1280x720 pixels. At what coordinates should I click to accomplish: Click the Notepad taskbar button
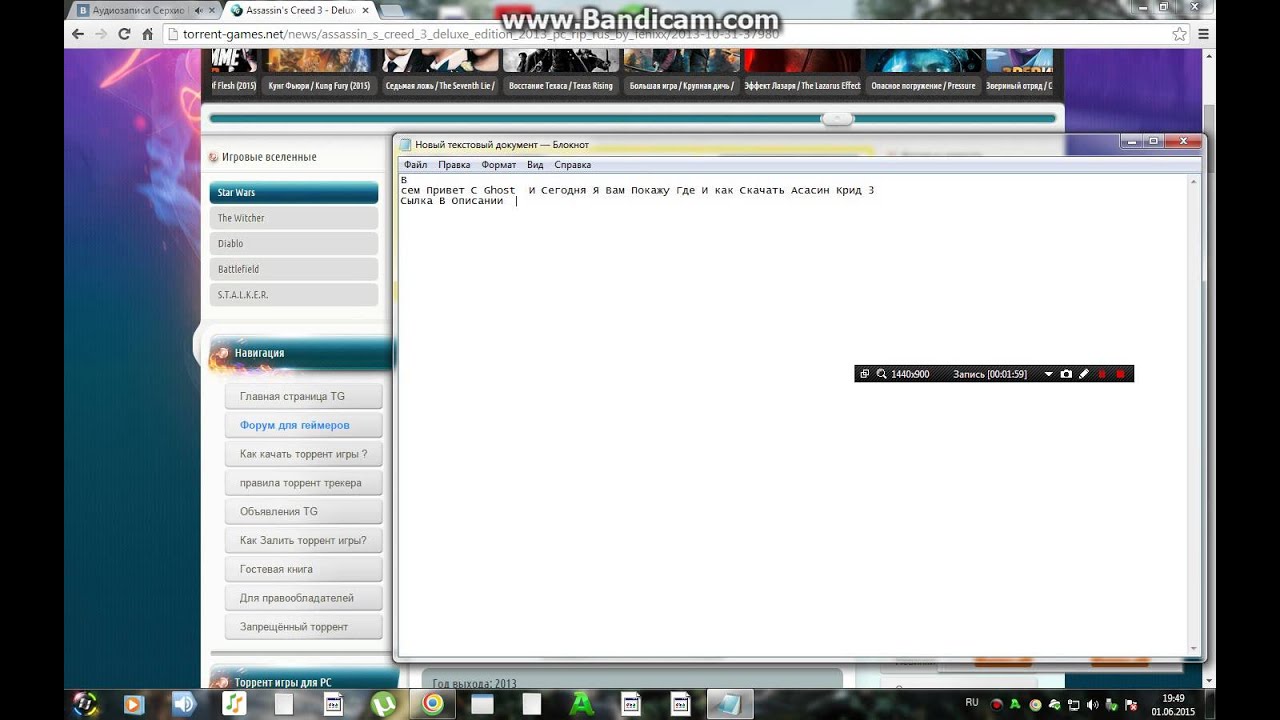(729, 703)
